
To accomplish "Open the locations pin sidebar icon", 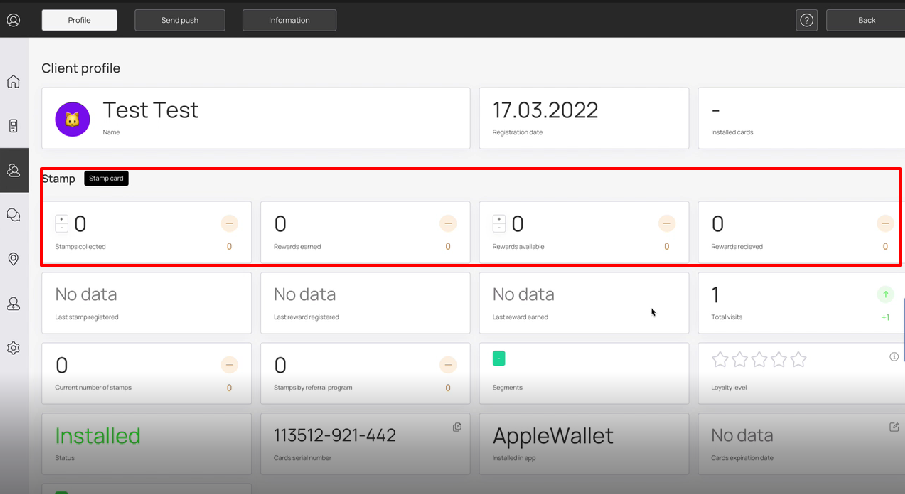I will click(13, 259).
